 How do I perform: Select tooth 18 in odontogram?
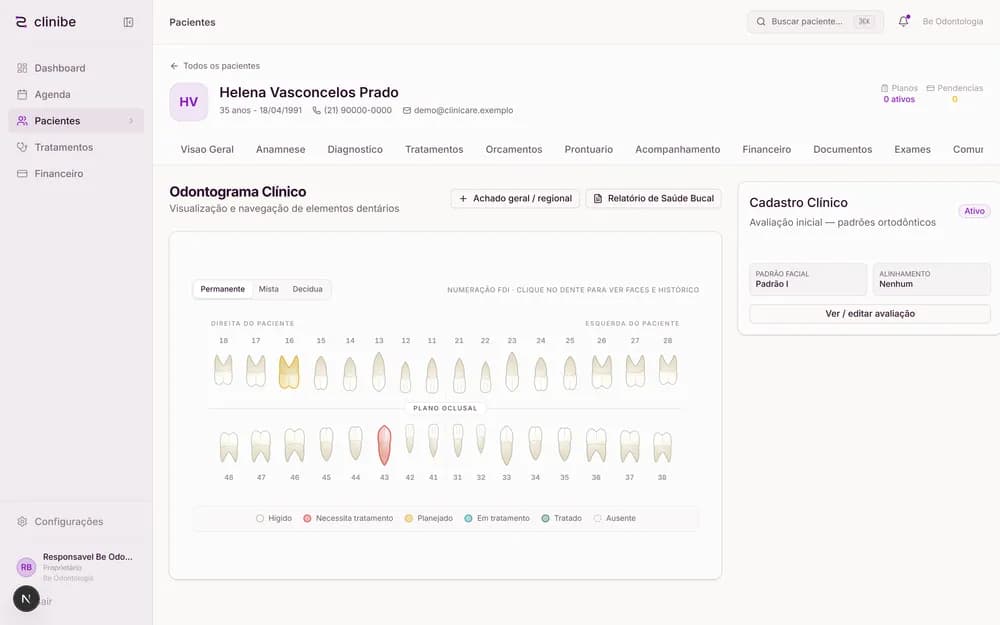(223, 370)
